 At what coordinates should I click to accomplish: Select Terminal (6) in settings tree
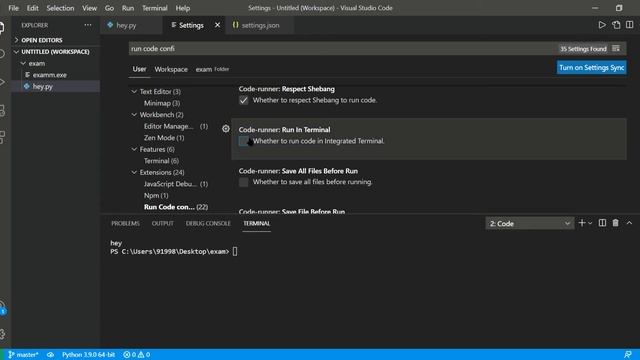(x=161, y=161)
